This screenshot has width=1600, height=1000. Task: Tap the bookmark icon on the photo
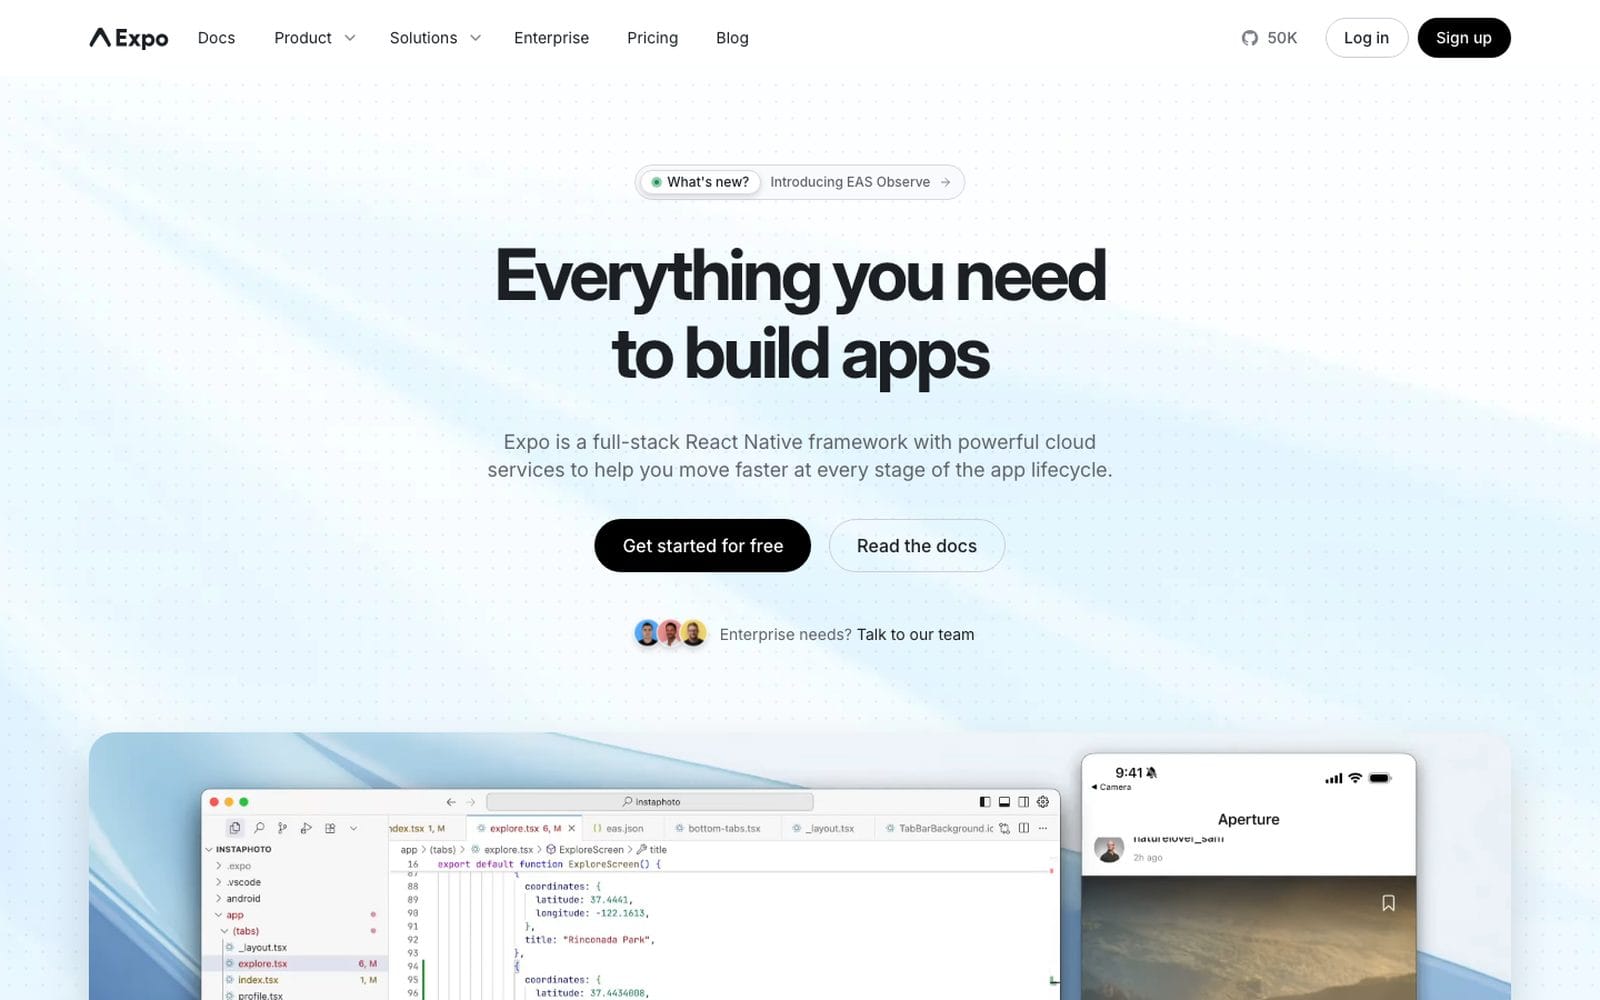pos(1388,903)
